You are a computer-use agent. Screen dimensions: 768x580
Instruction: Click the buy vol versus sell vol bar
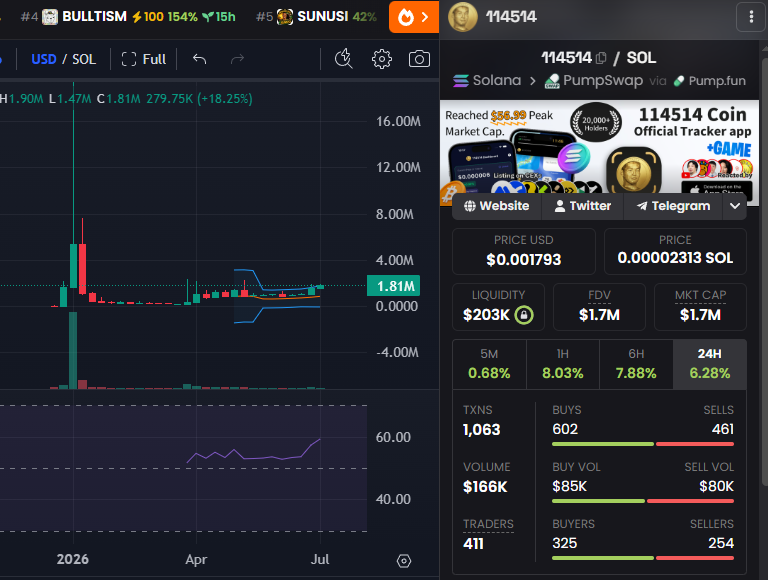click(x=643, y=501)
